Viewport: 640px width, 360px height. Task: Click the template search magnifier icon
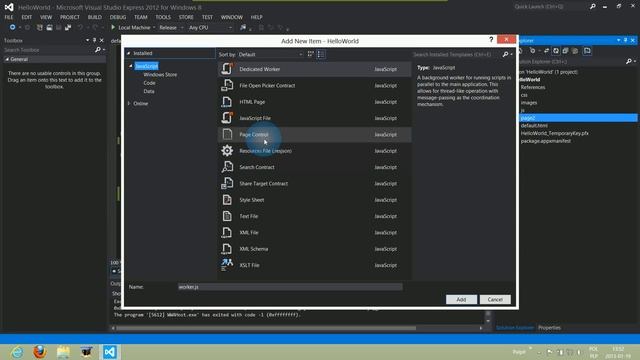click(x=506, y=54)
